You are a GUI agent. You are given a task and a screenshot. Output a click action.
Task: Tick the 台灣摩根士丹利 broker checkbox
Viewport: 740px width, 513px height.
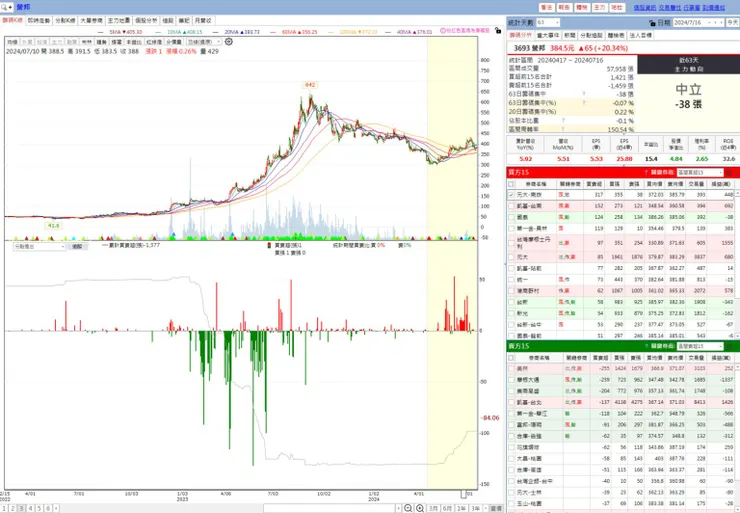pos(511,243)
